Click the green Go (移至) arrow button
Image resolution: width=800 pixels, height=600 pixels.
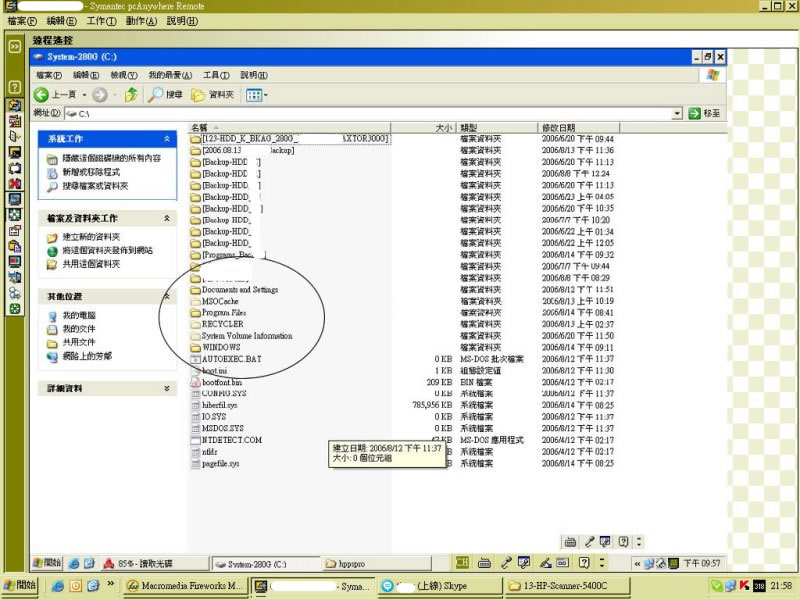(x=704, y=114)
